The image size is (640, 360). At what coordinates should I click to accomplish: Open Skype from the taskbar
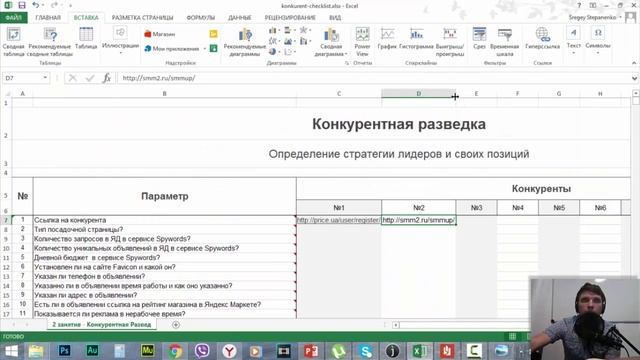tap(366, 351)
